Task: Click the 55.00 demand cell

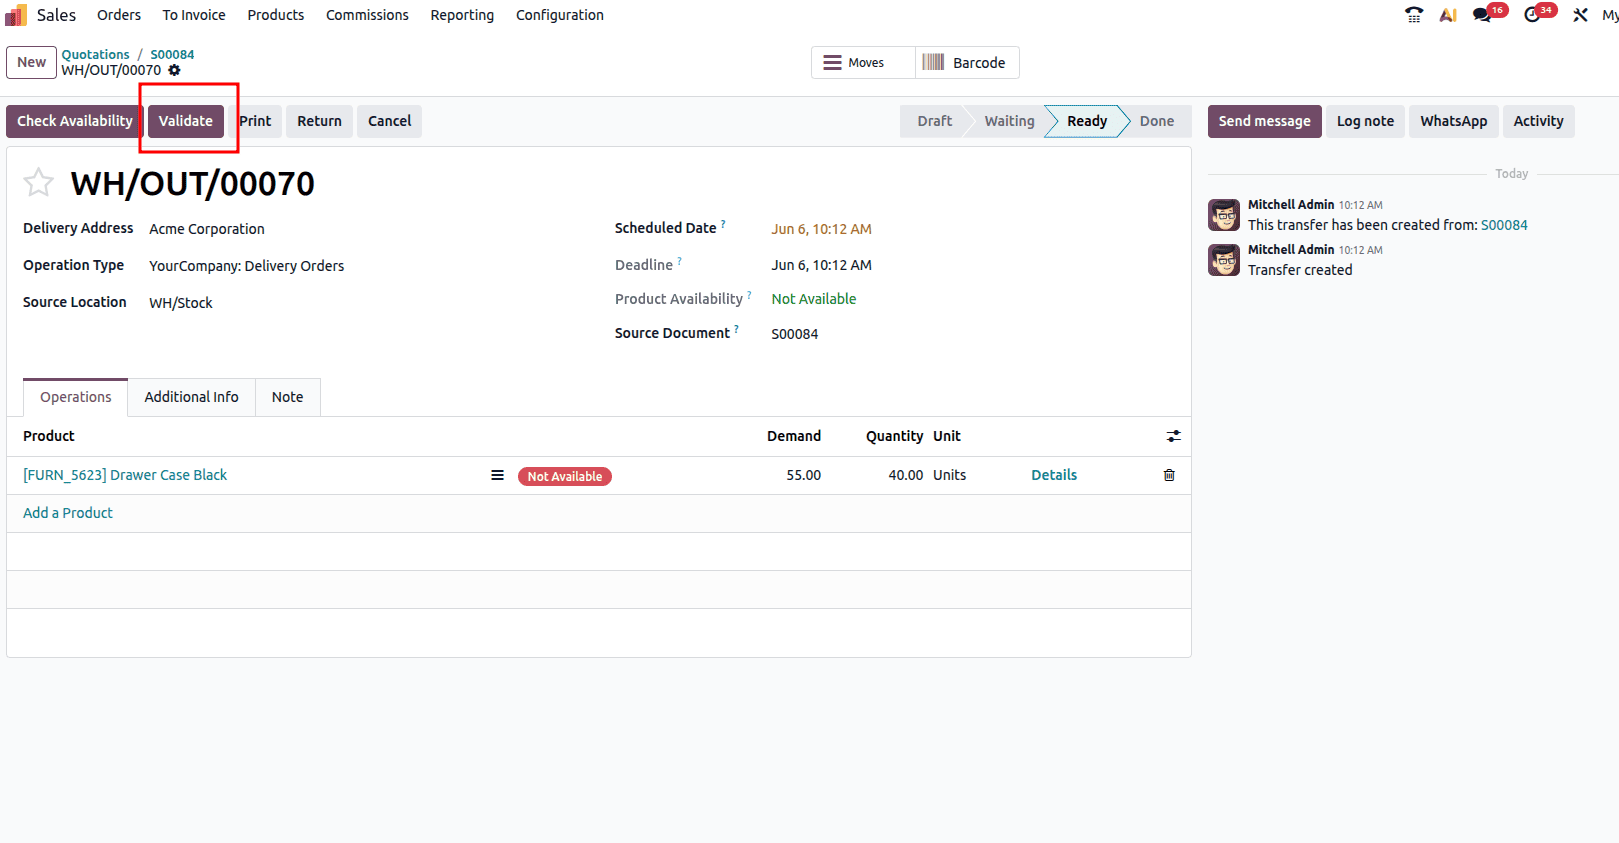Action: click(803, 475)
